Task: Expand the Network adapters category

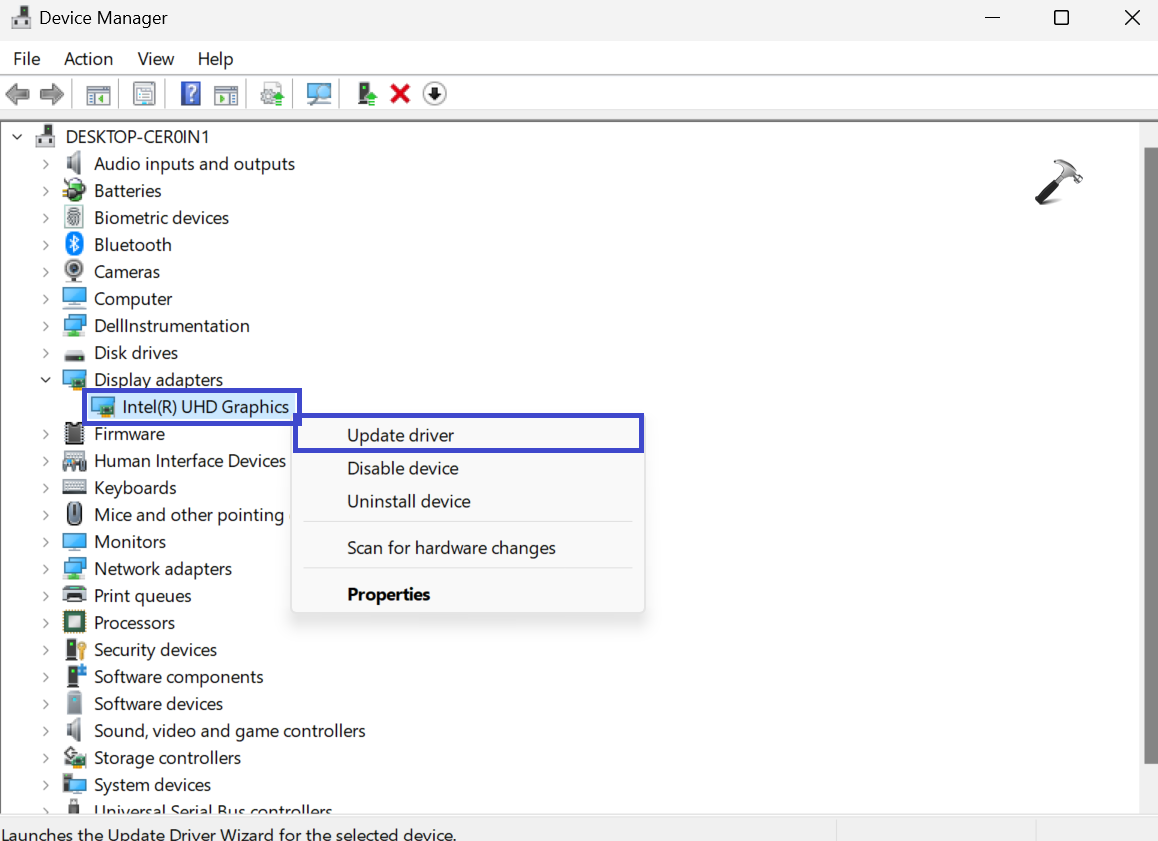Action: pyautogui.click(x=46, y=569)
